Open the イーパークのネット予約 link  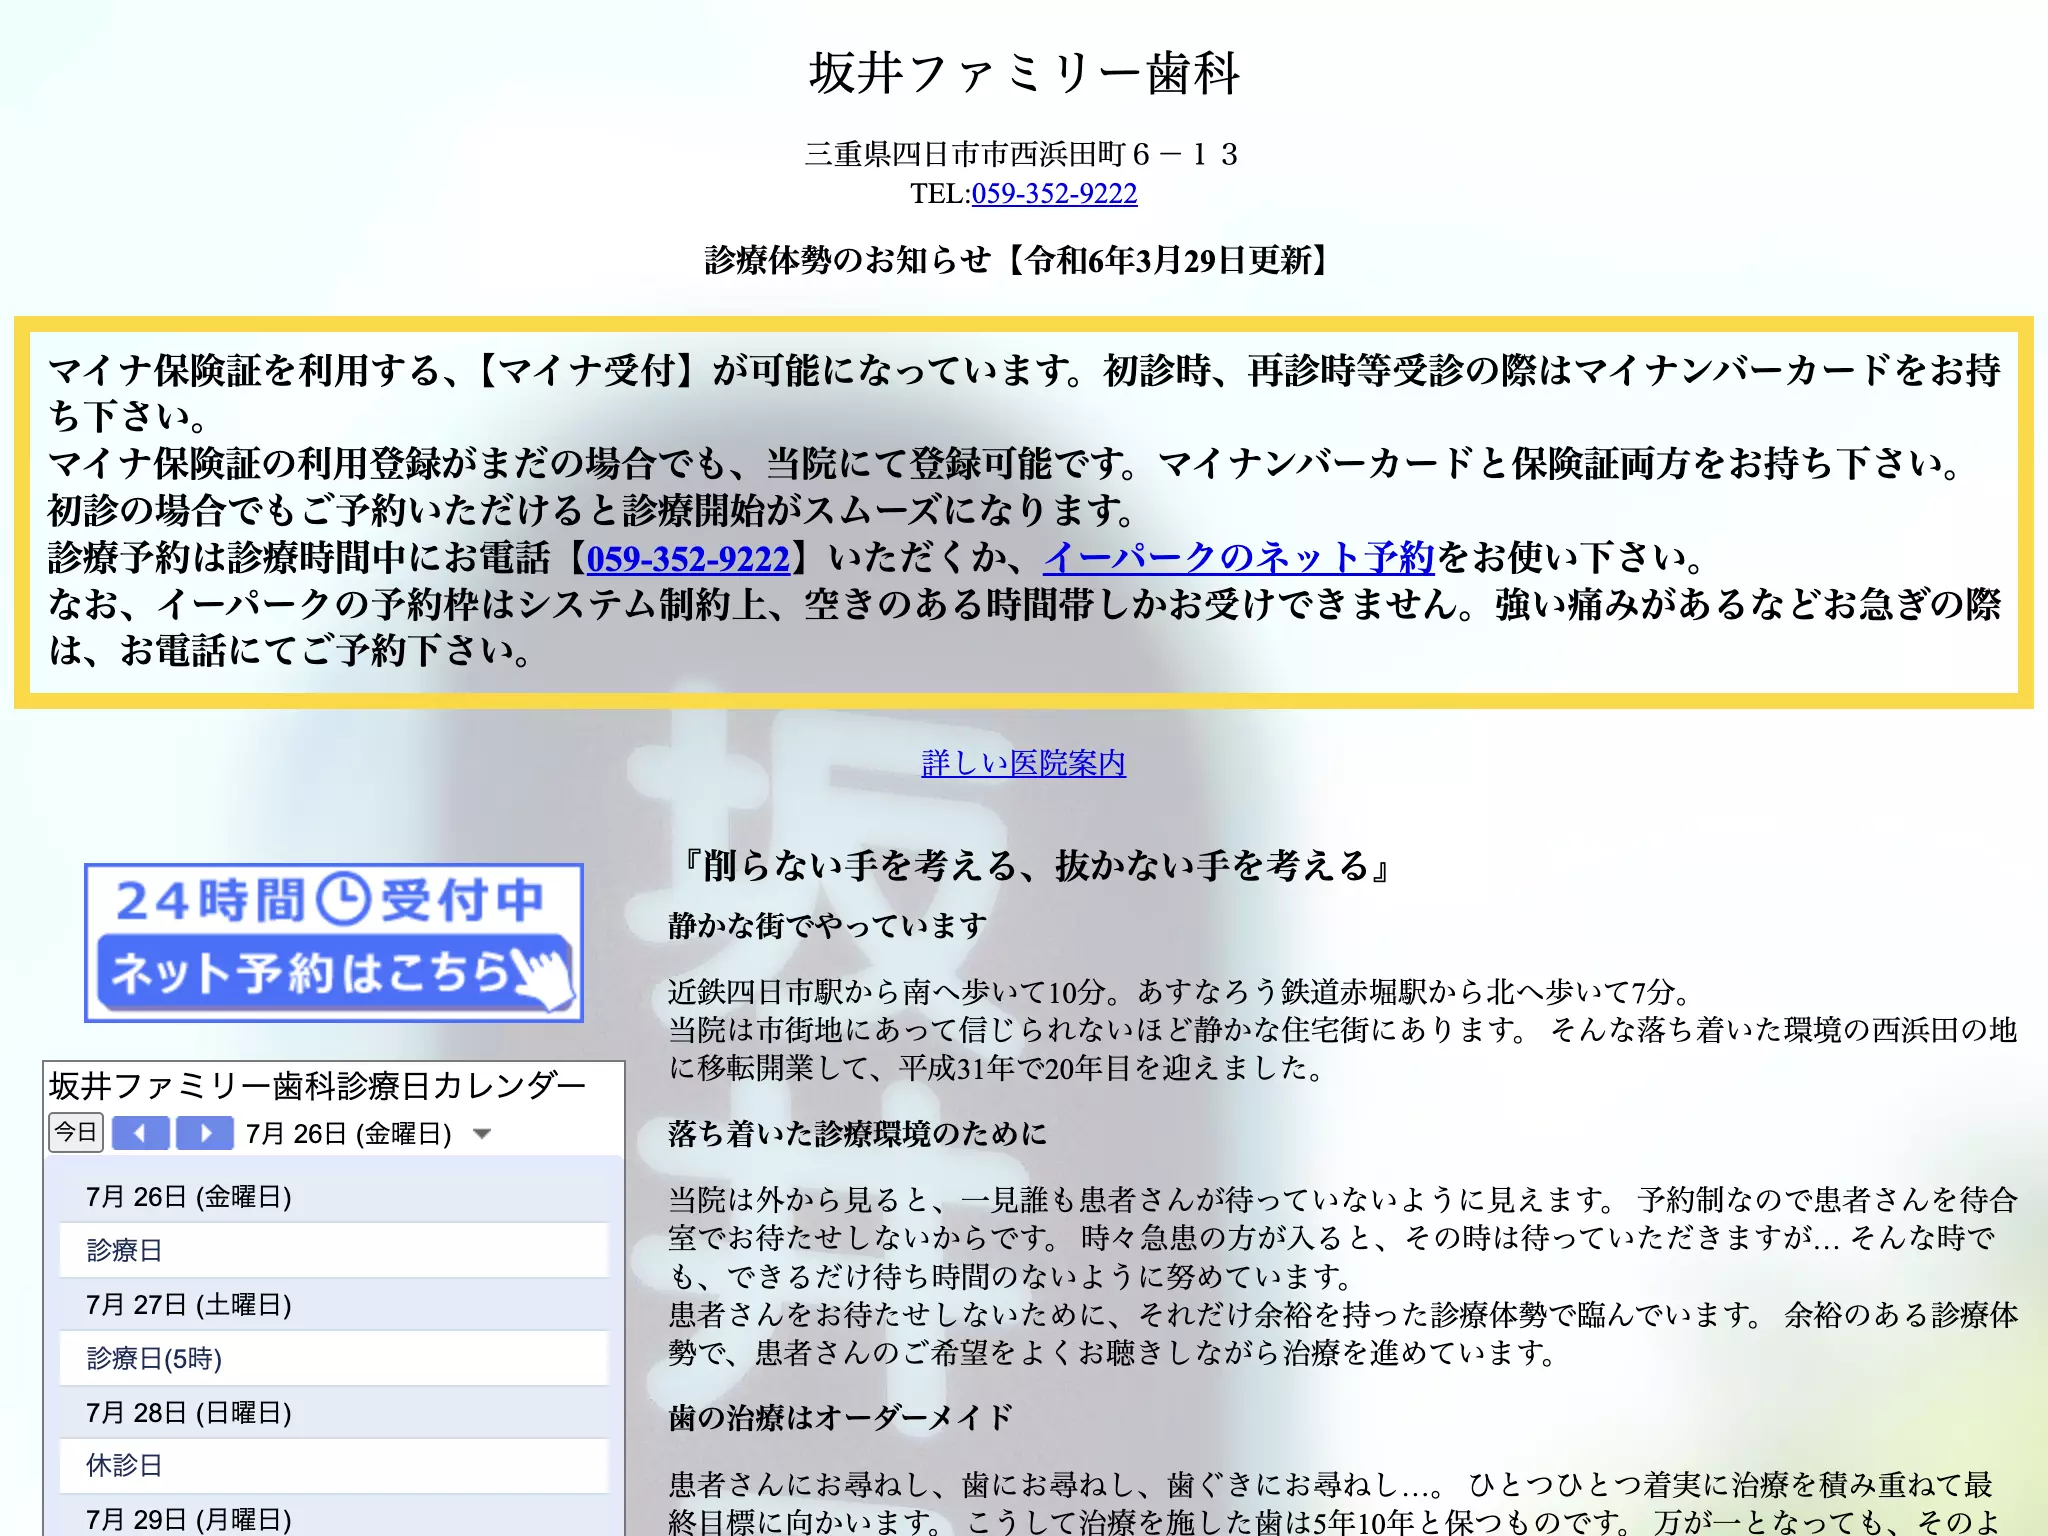pos(1239,557)
